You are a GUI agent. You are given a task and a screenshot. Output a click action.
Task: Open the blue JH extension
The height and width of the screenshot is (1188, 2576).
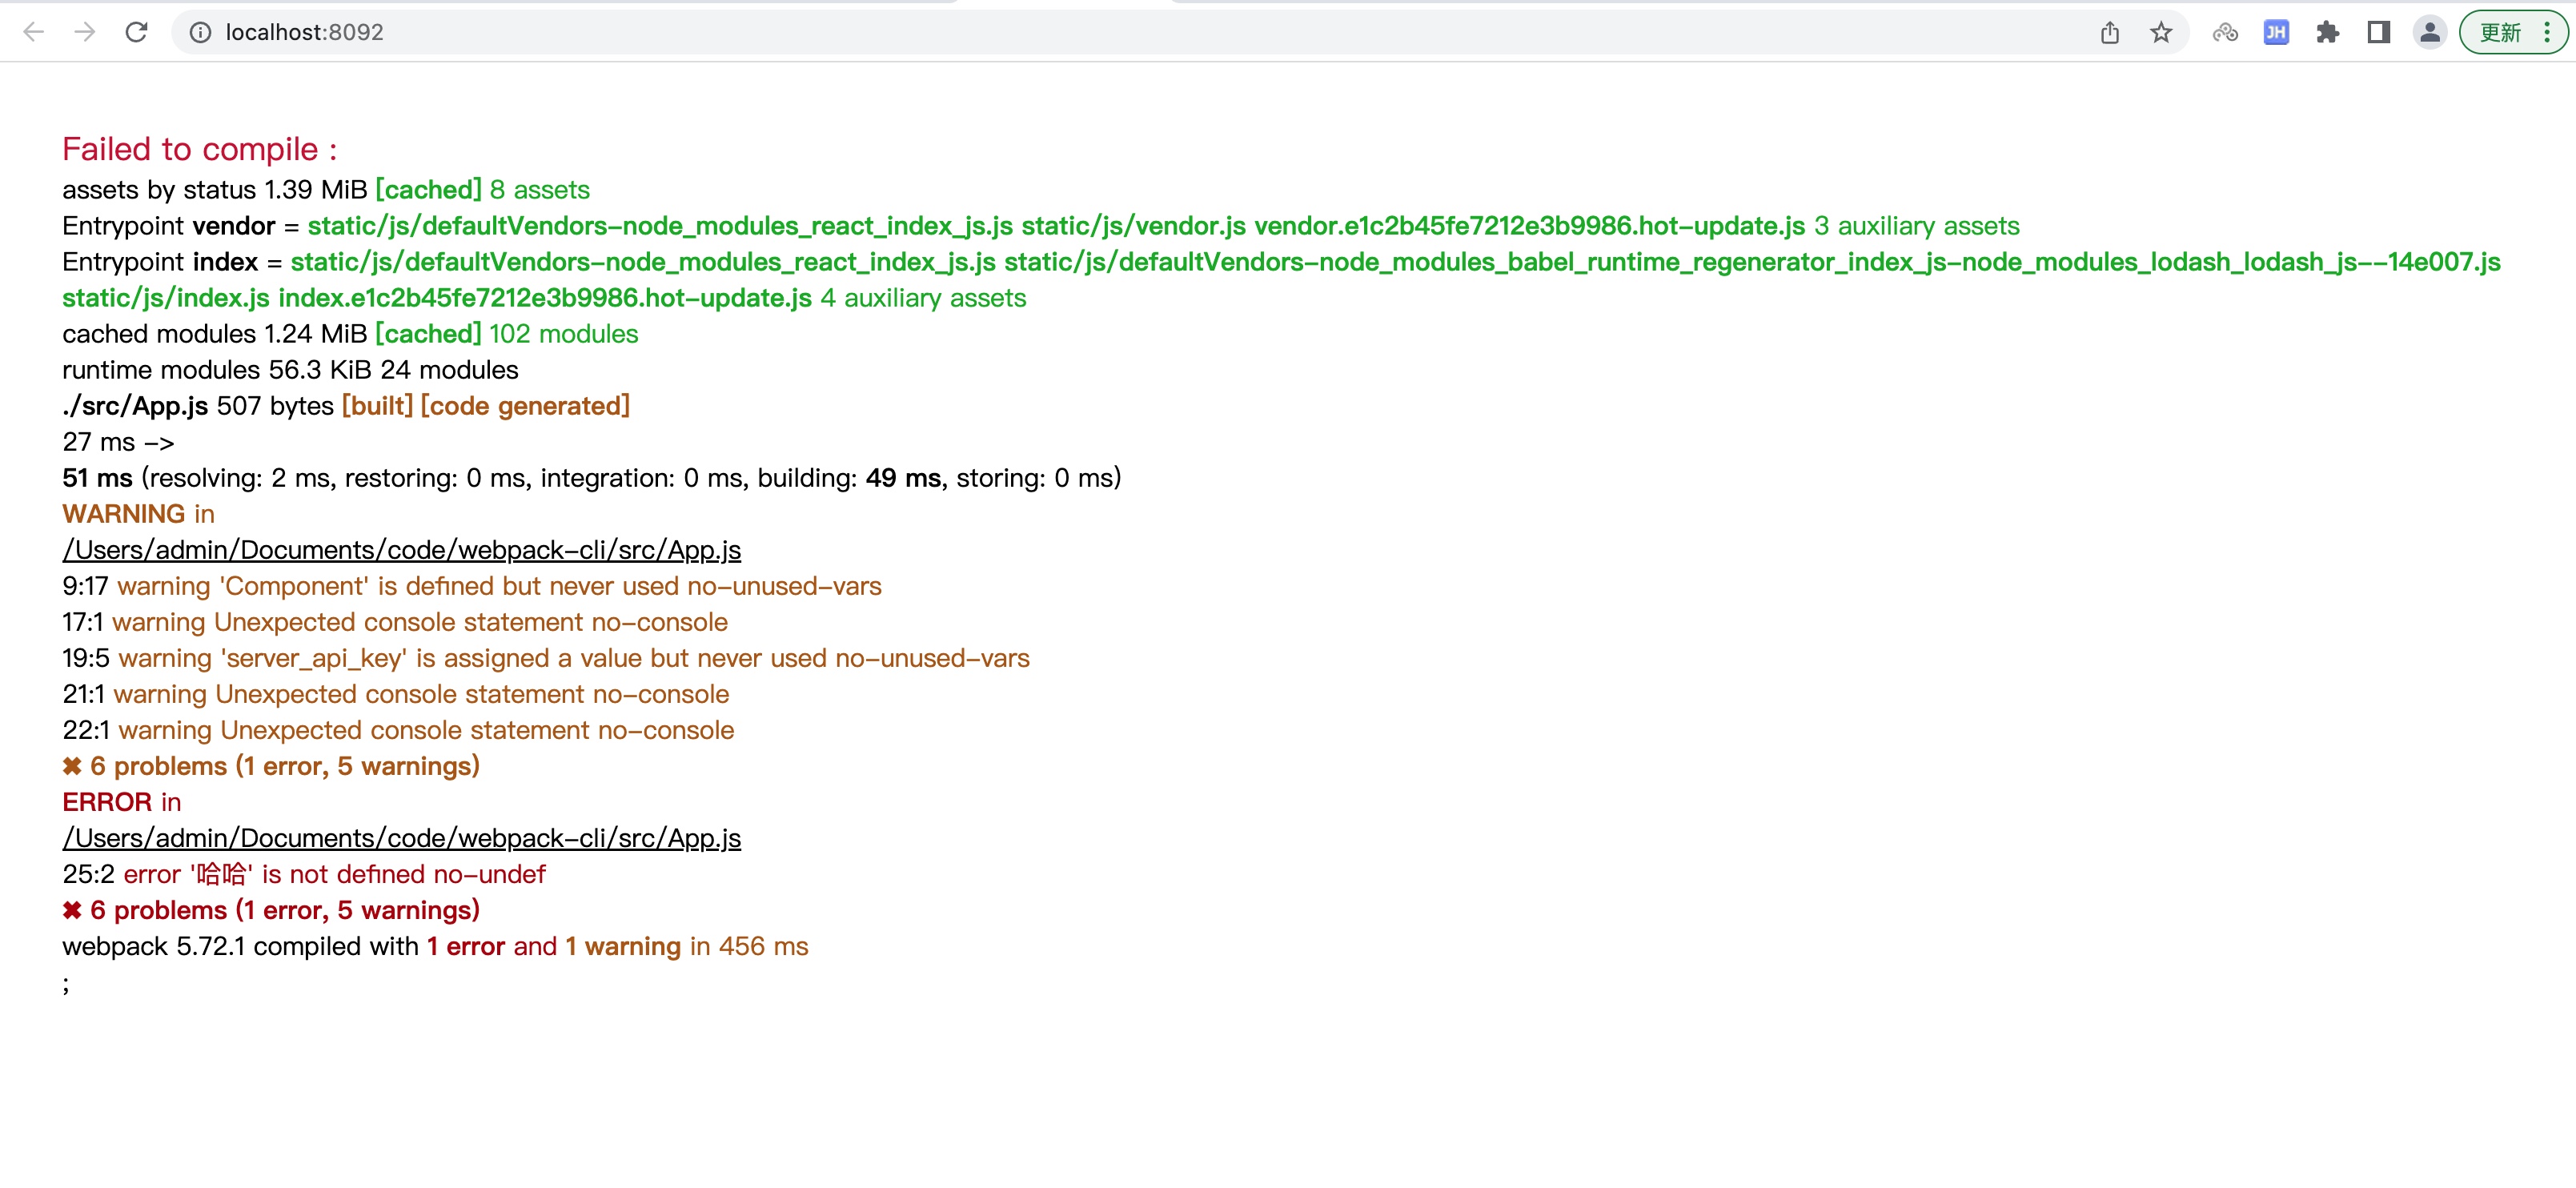click(2276, 32)
